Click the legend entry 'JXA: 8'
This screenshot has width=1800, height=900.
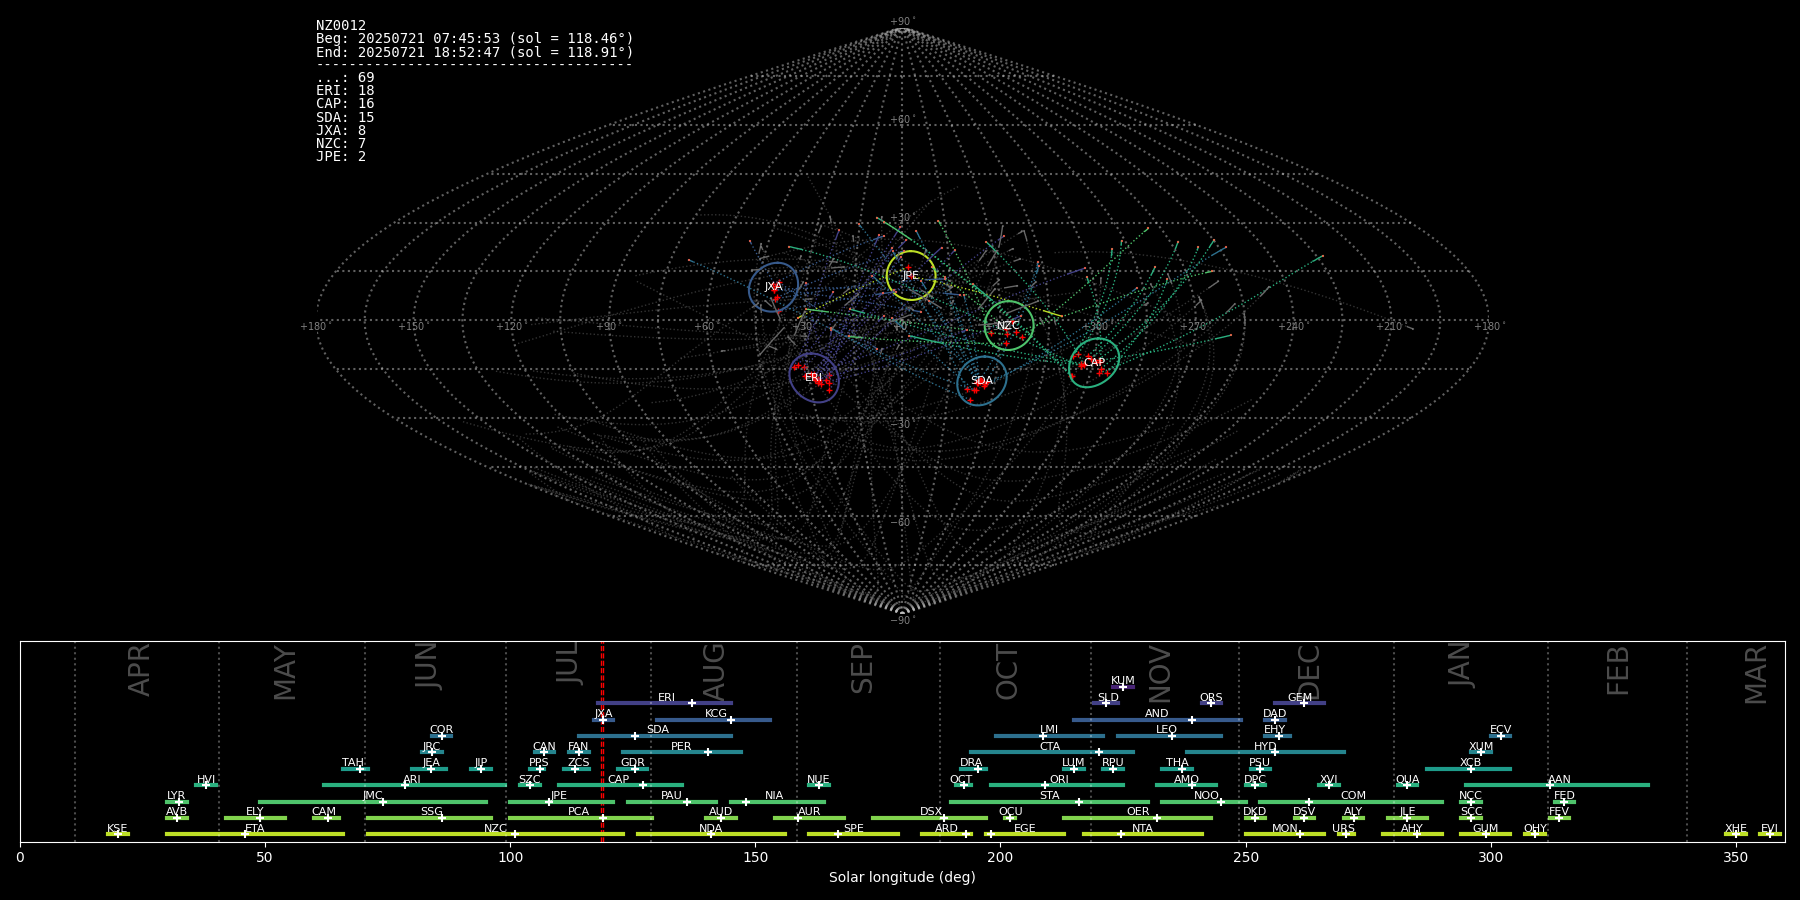[341, 131]
